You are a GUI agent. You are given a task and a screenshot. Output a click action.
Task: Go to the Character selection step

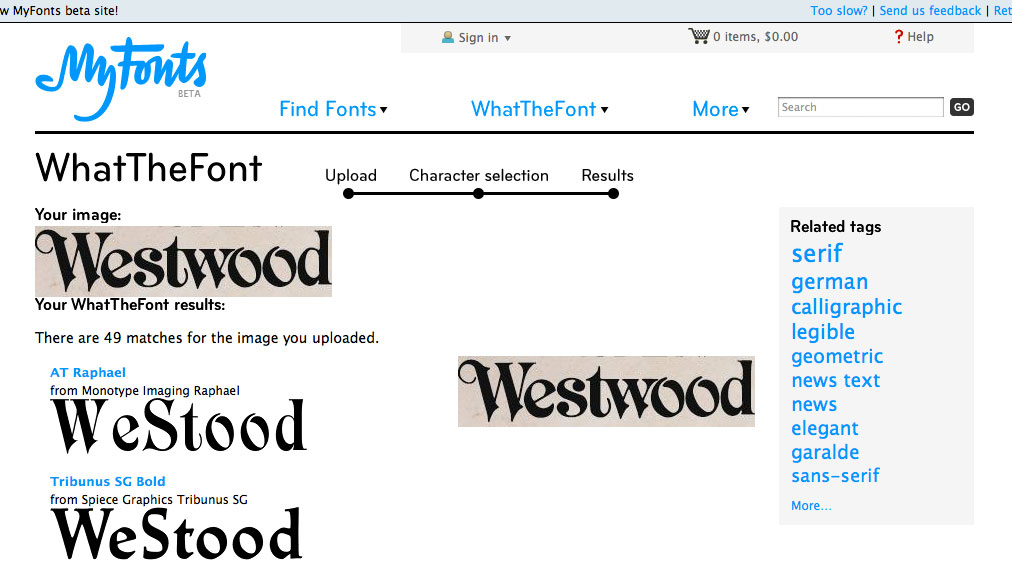tap(479, 176)
